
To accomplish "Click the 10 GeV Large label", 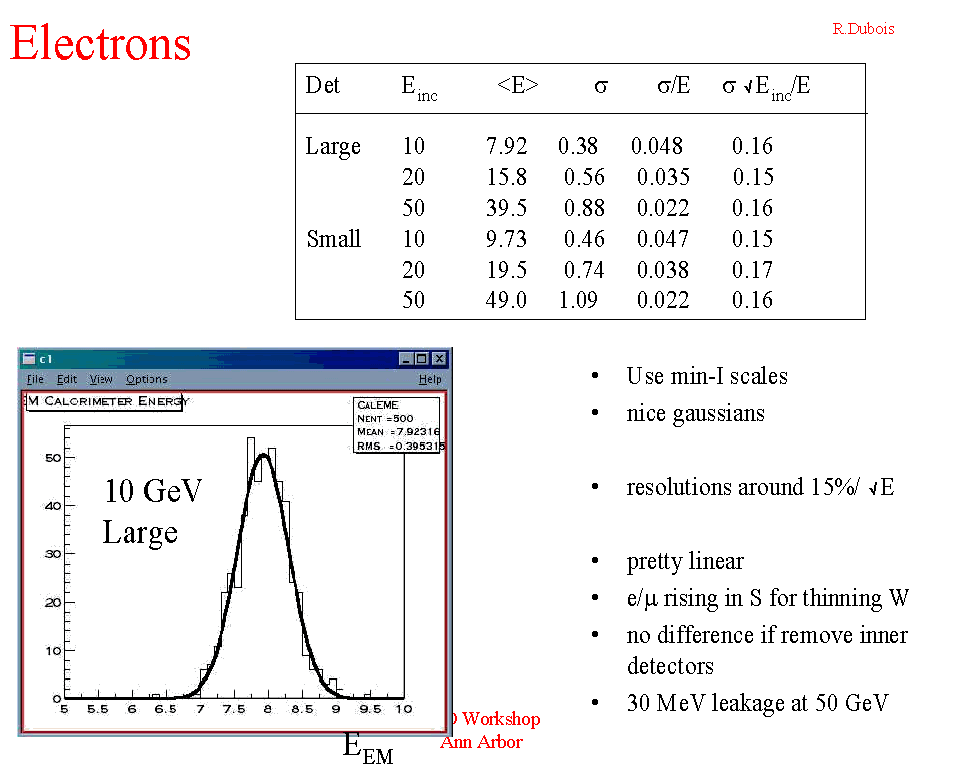I will [x=152, y=511].
